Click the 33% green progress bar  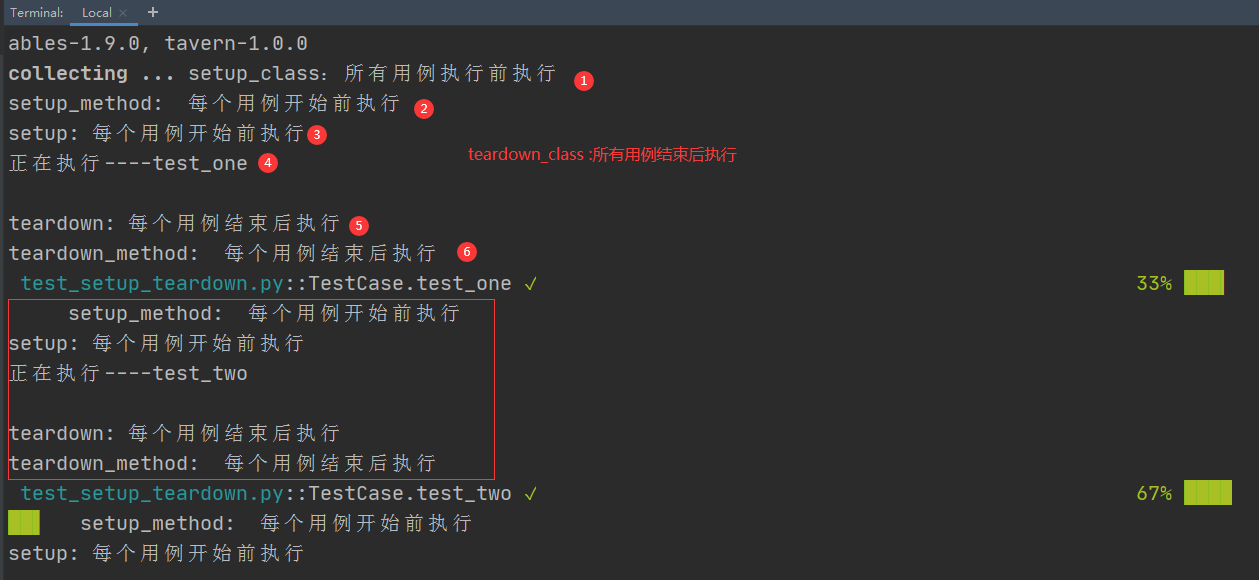(x=1203, y=283)
